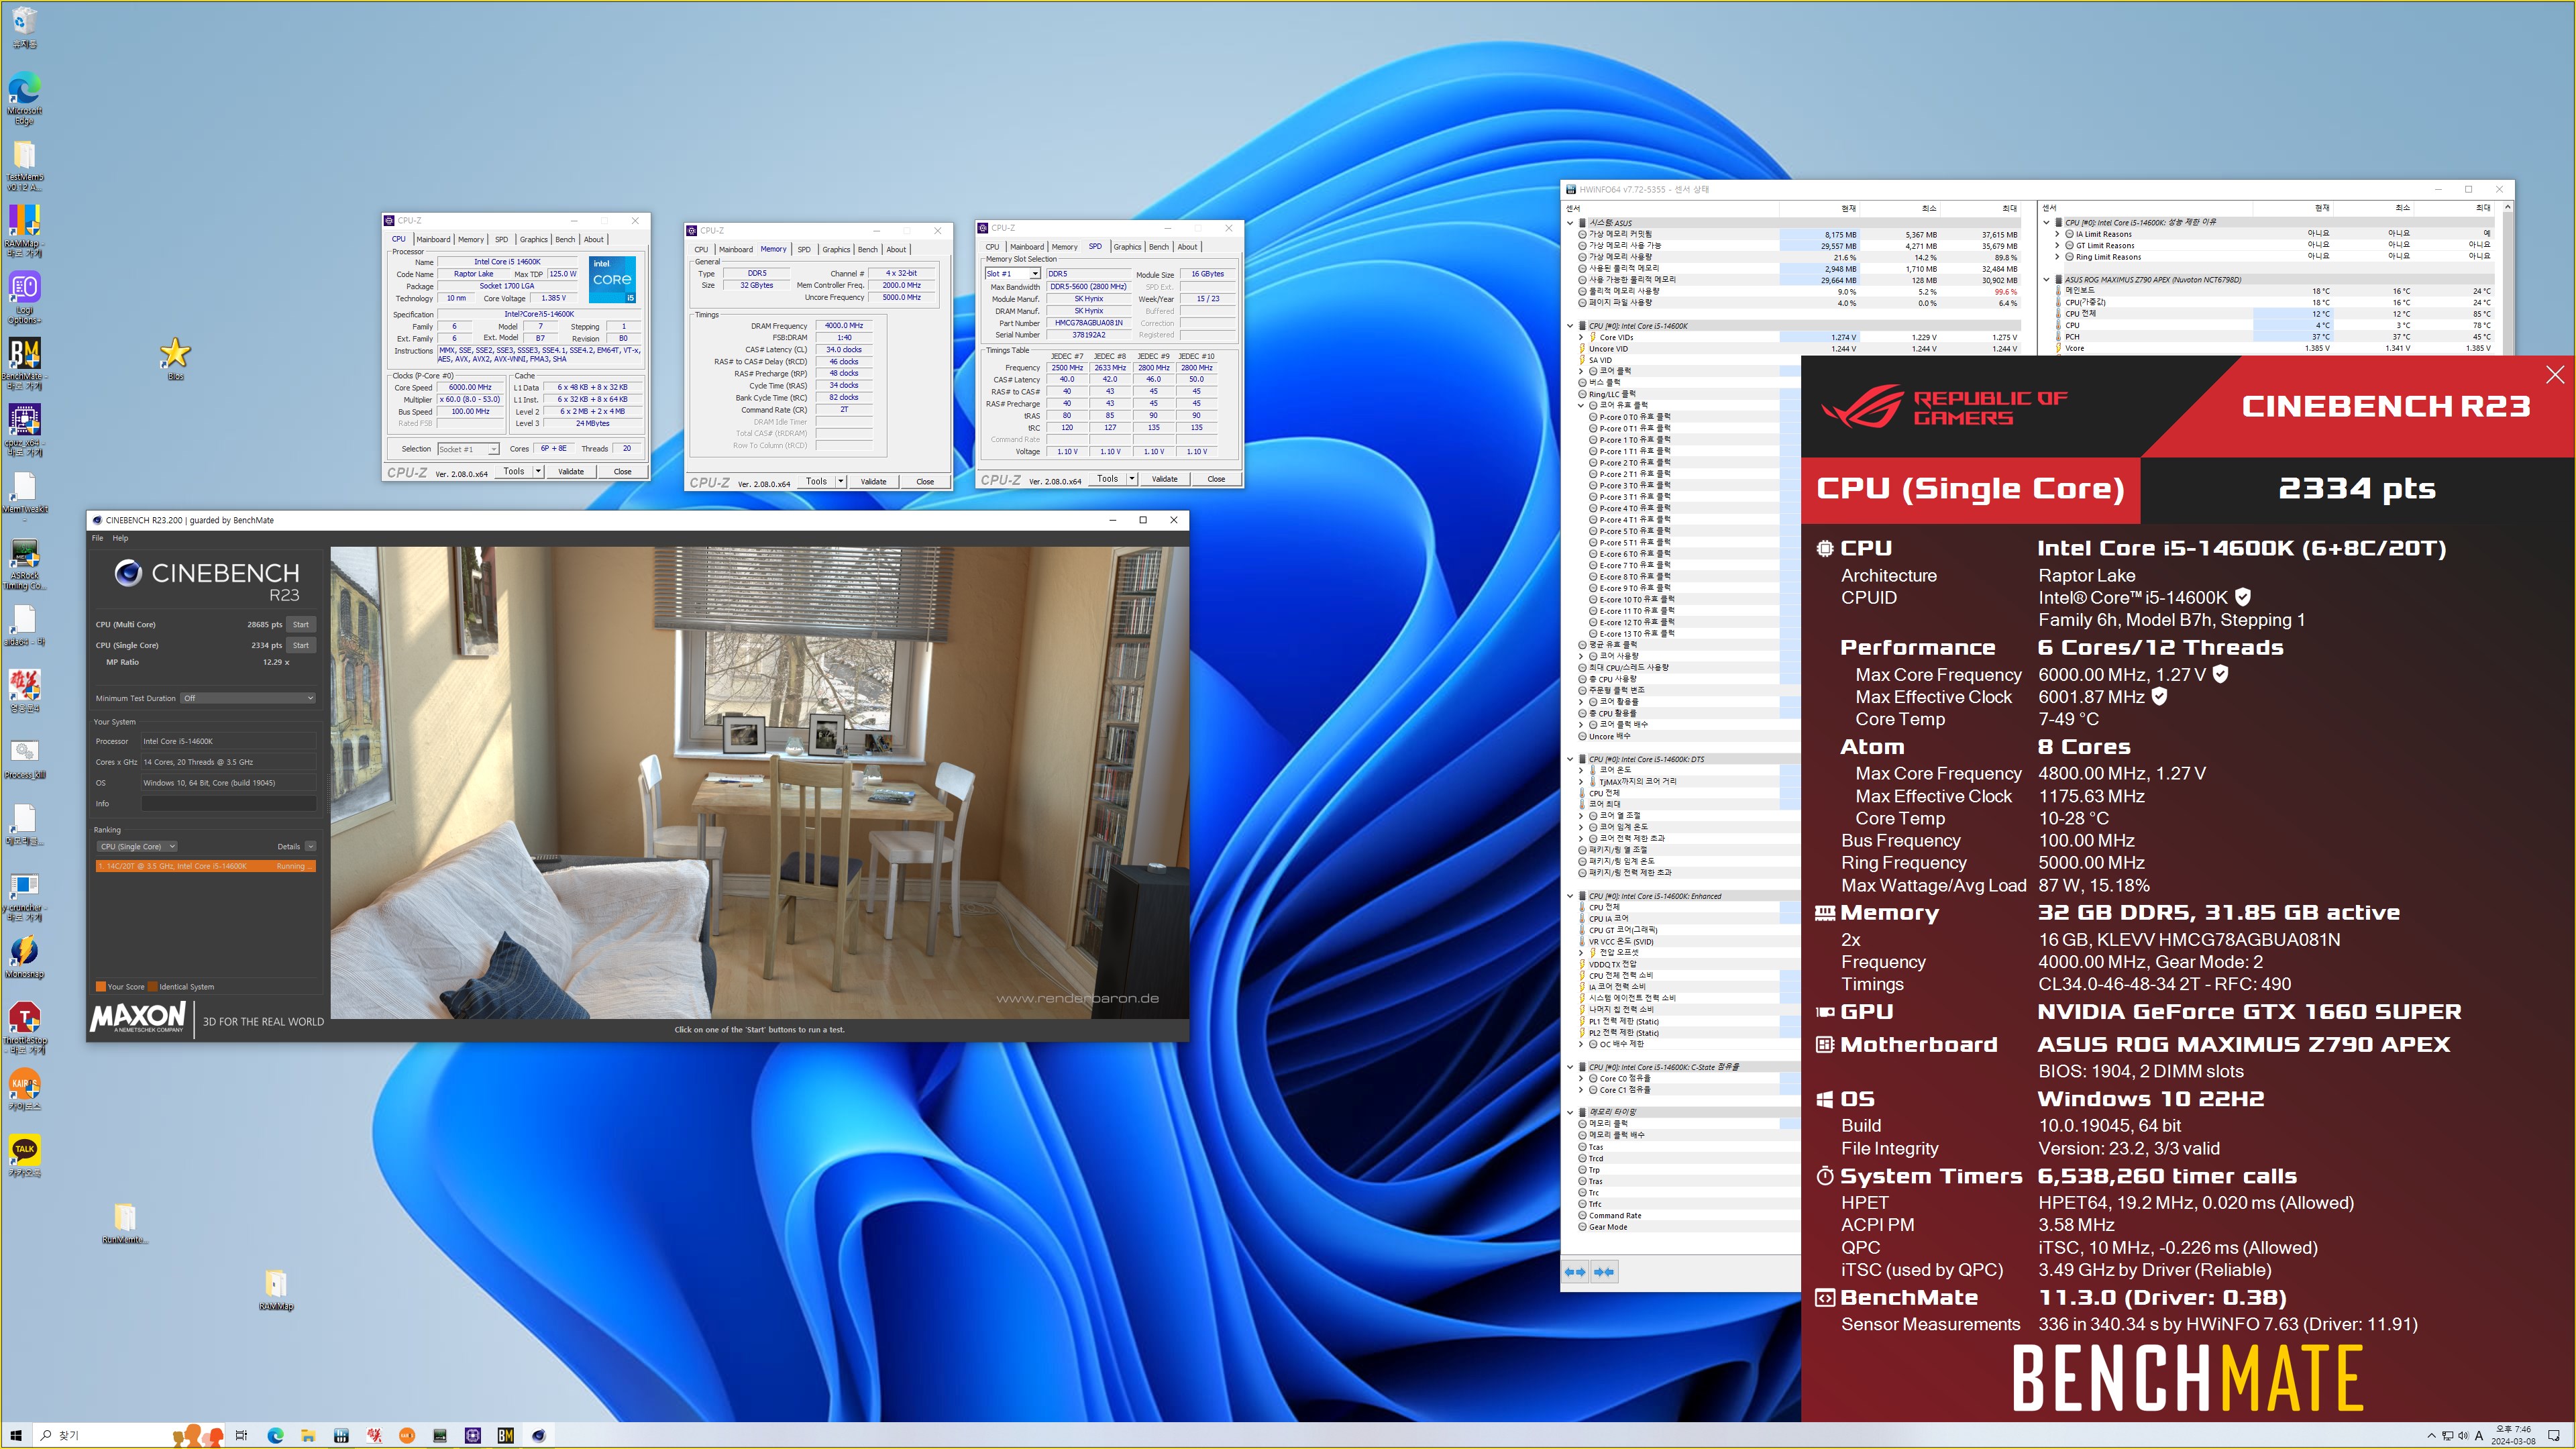Collapse CPU [#0] Intel Core i5-14600K group
The height and width of the screenshot is (1449, 2576).
click(1570, 326)
